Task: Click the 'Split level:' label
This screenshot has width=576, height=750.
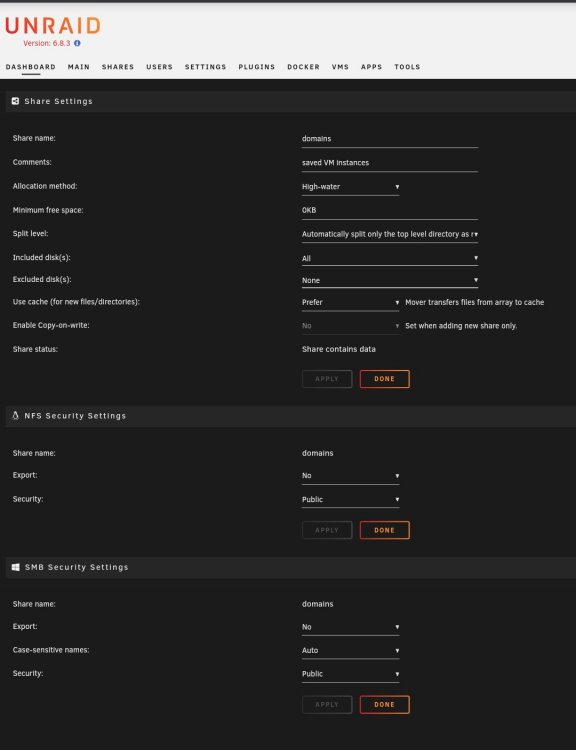Action: pos(31,233)
